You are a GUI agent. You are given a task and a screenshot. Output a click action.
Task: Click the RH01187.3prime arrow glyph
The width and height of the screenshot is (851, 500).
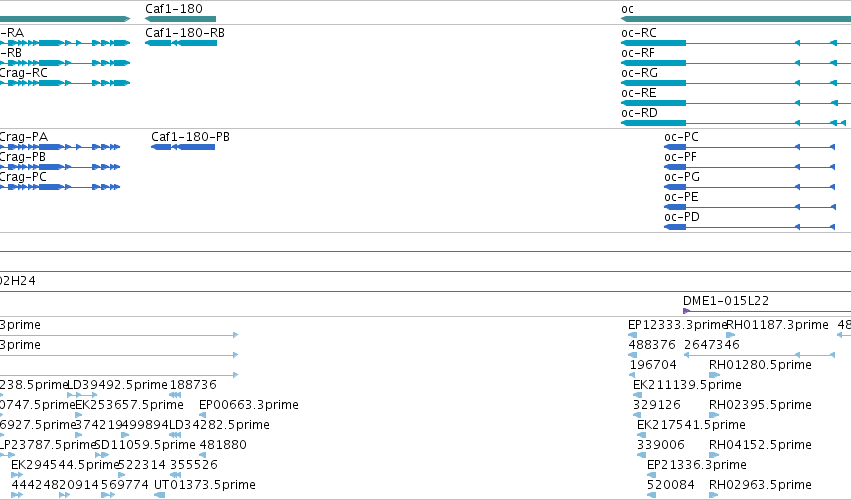click(x=731, y=335)
